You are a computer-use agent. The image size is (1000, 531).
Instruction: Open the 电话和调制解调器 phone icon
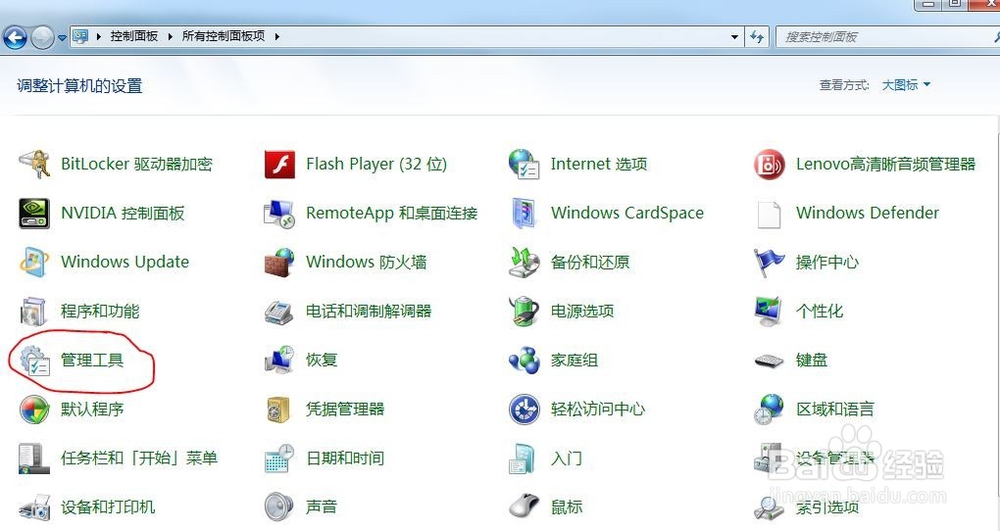(279, 312)
